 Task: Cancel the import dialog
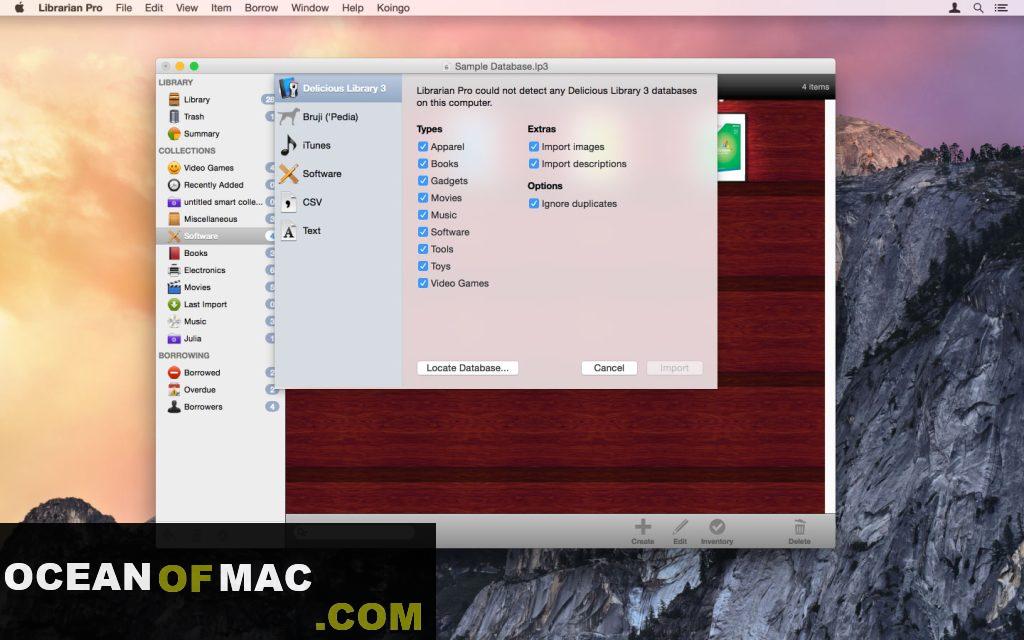pos(609,368)
